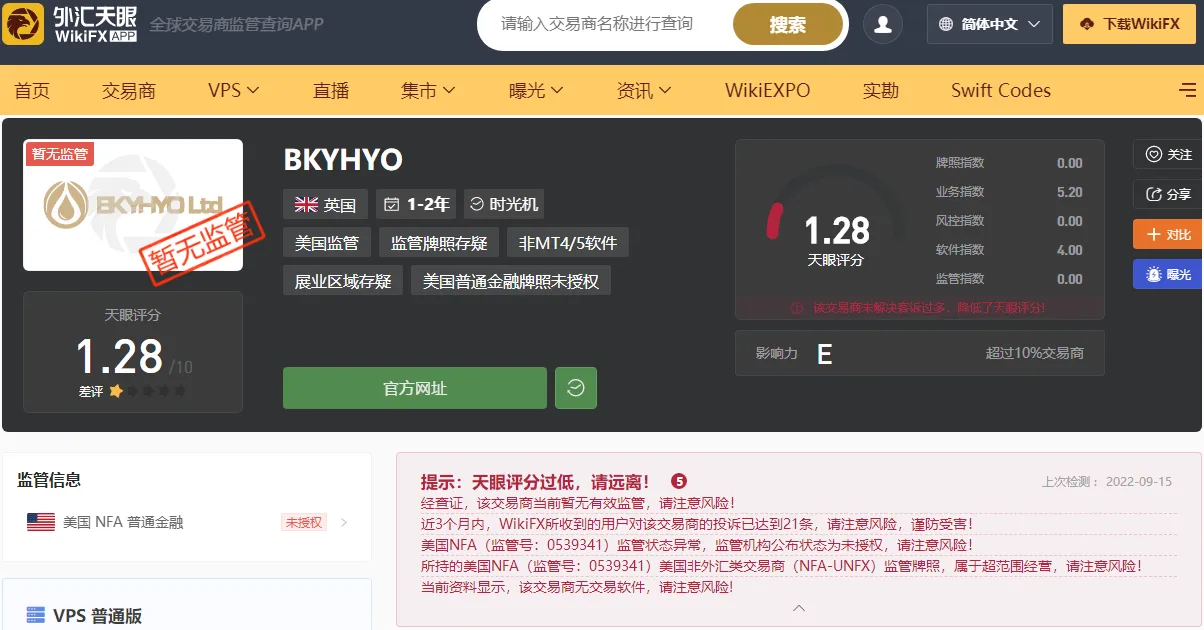Viewport: 1204px width, 630px height.
Task: Click the globe icon in language selector
Action: [x=945, y=25]
